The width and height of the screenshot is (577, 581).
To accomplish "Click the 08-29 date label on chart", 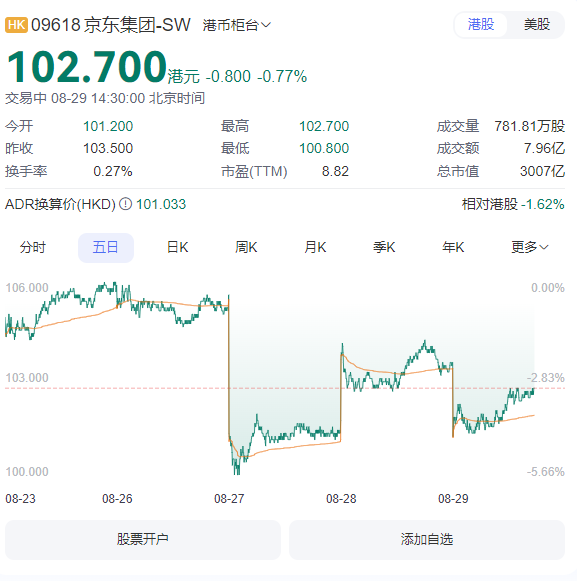I will coord(453,499).
